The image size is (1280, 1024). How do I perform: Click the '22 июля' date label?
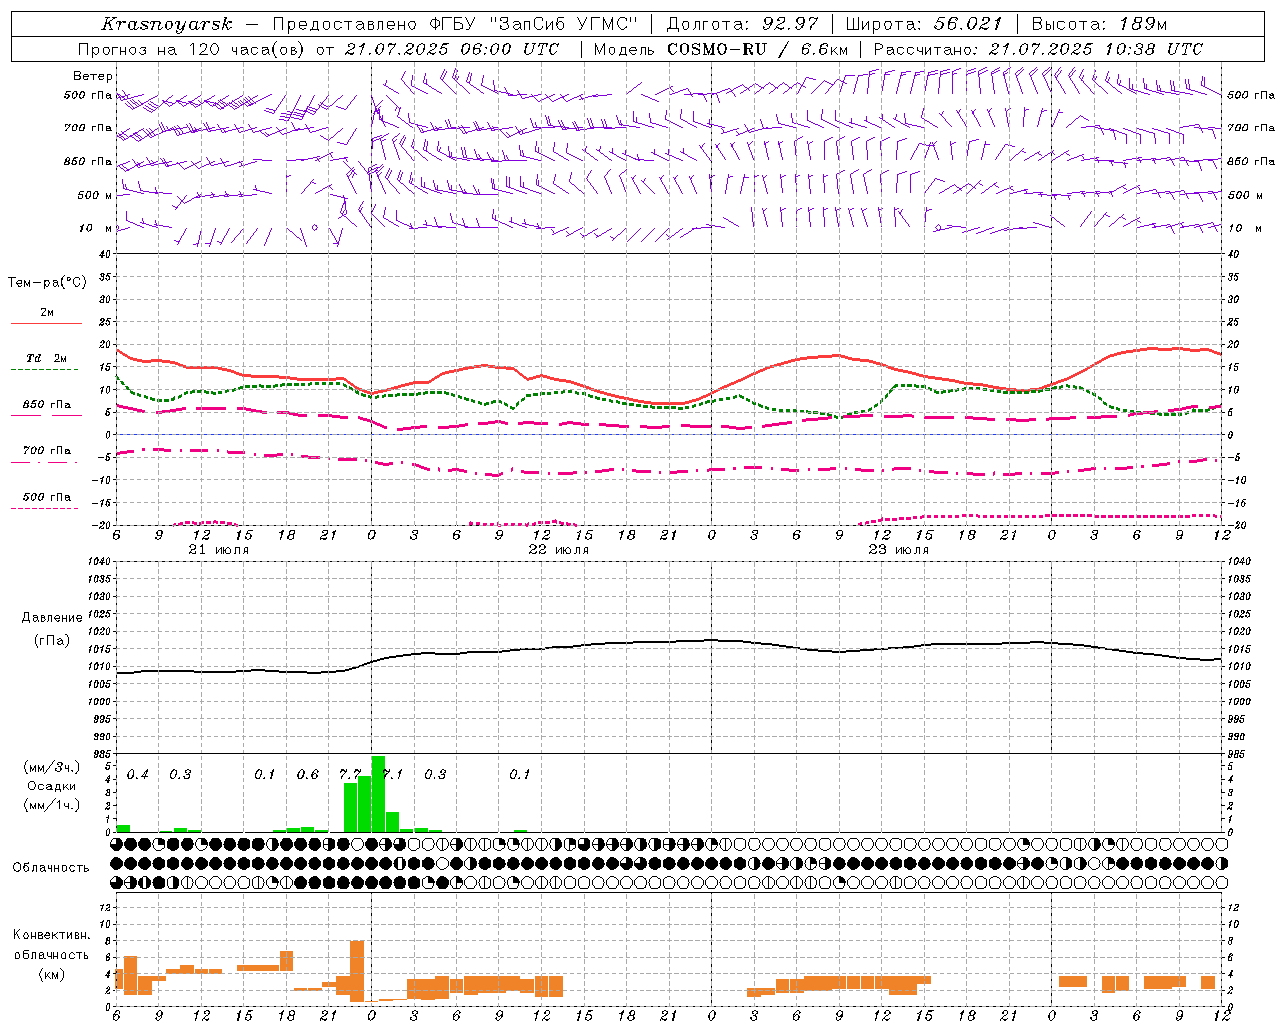[559, 550]
